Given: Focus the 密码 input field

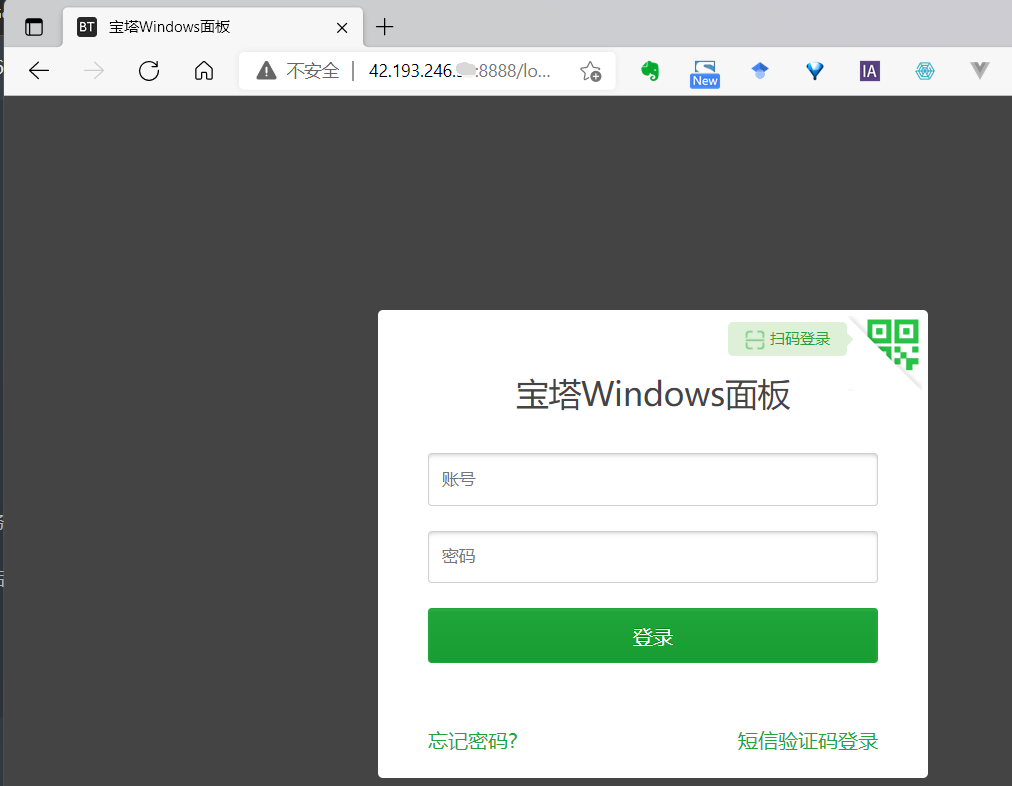Looking at the screenshot, I should (x=653, y=557).
